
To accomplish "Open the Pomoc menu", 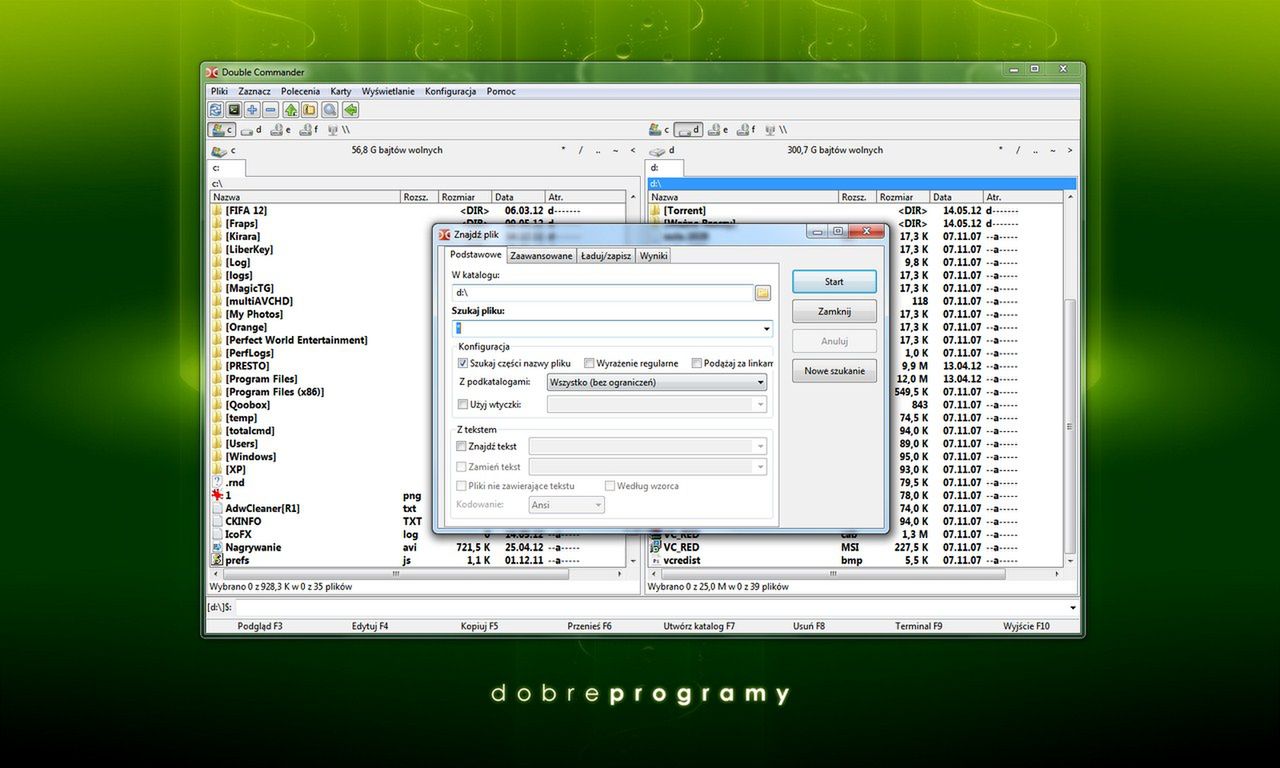I will (501, 91).
